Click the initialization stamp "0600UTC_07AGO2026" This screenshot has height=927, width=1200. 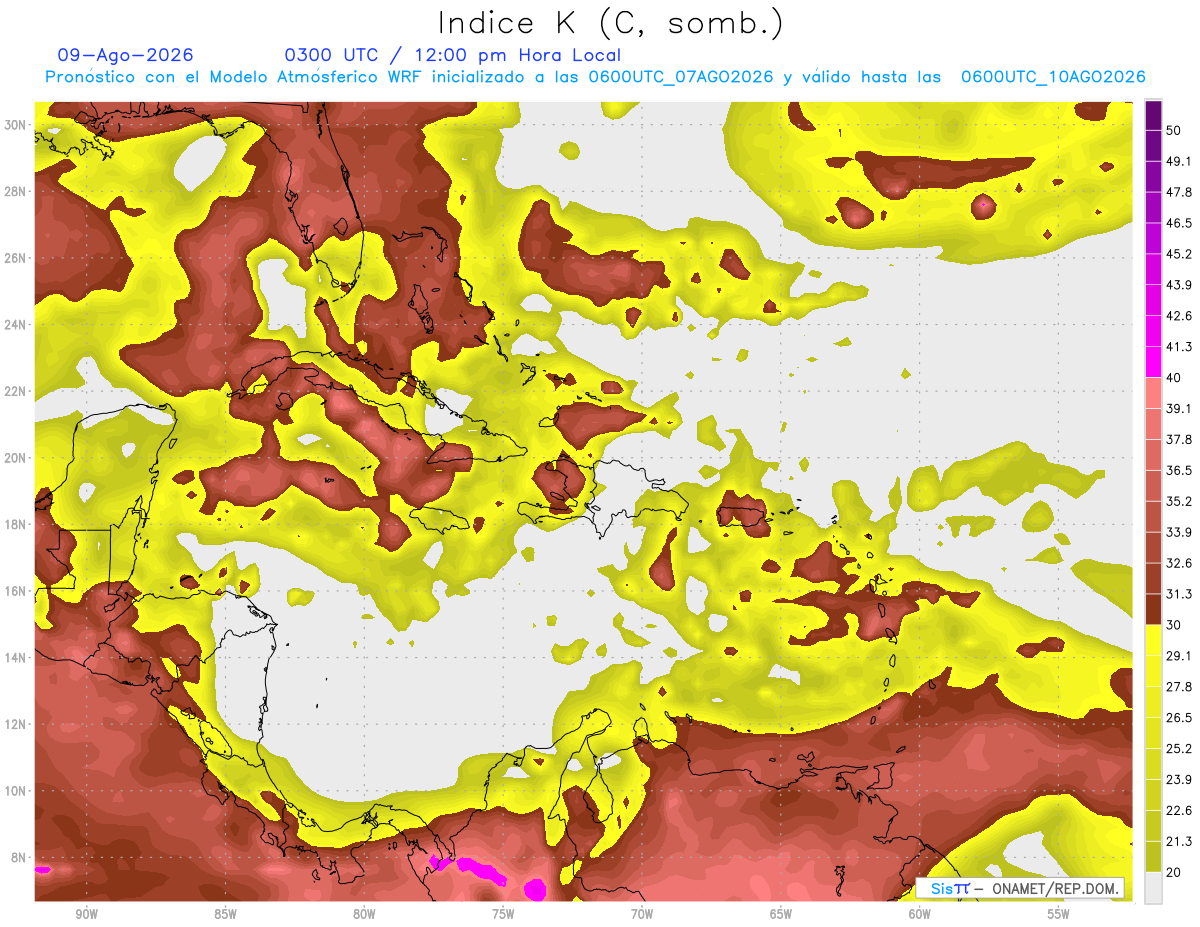[681, 77]
